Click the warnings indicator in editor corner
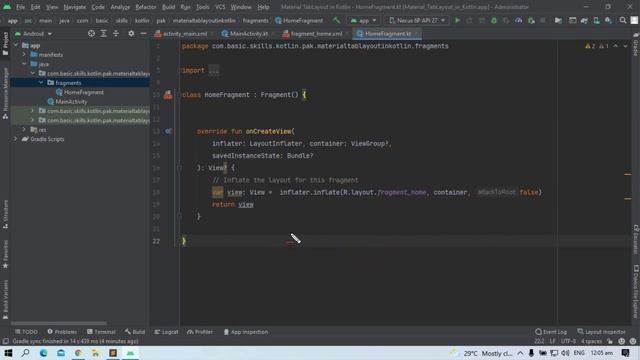The width and height of the screenshot is (640, 360). (597, 46)
